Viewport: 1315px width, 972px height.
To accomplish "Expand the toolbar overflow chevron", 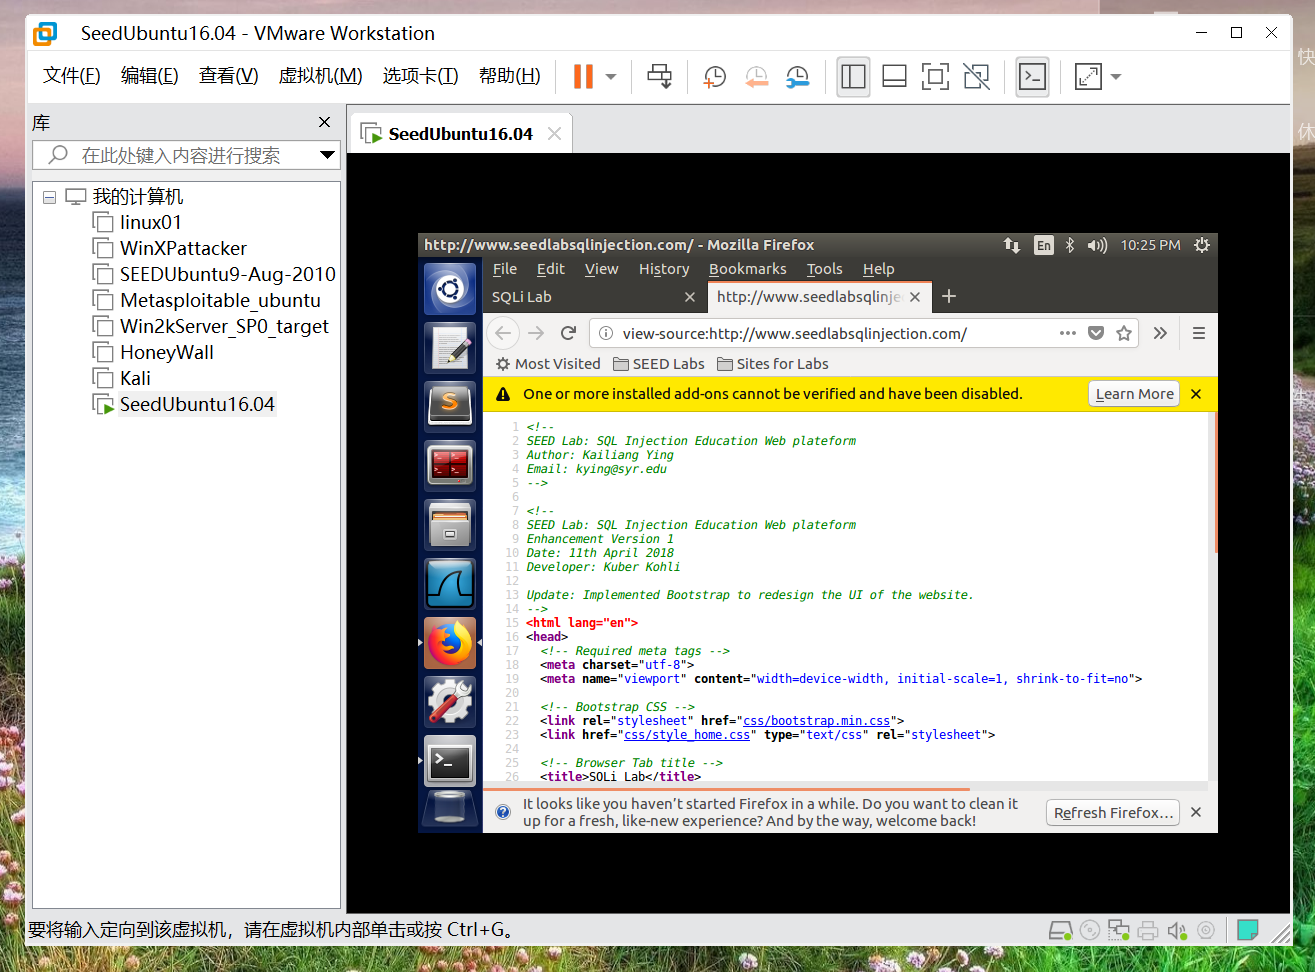I will pos(1160,333).
